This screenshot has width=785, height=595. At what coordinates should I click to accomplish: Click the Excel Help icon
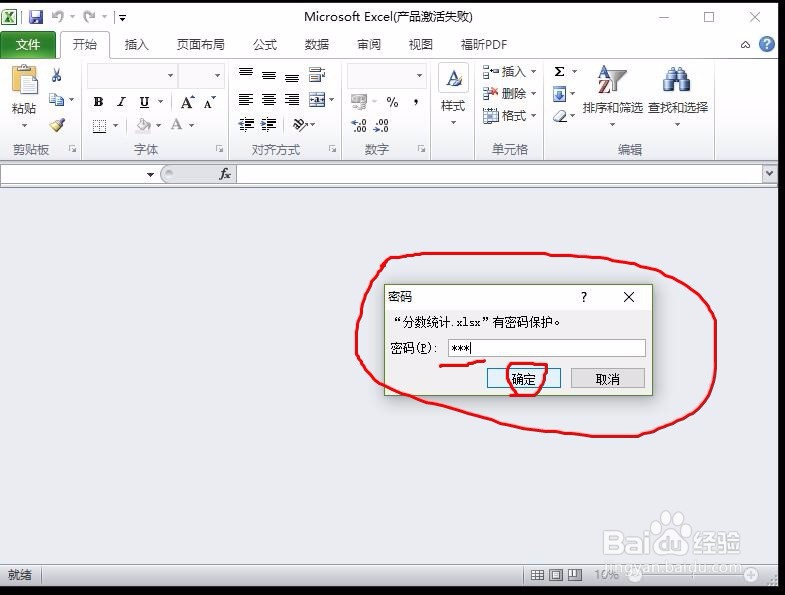coord(766,45)
